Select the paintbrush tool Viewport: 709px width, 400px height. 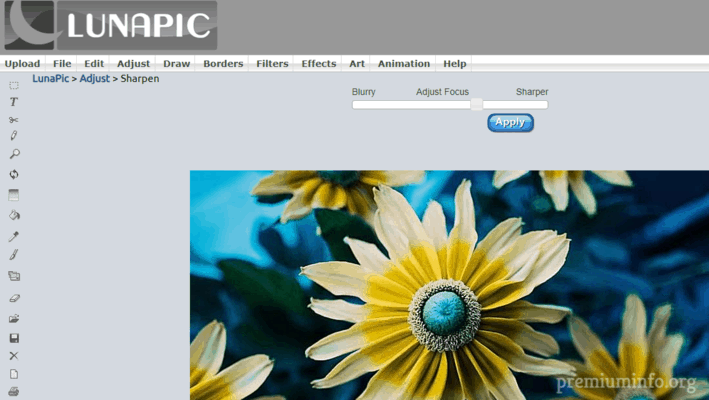[x=14, y=255]
